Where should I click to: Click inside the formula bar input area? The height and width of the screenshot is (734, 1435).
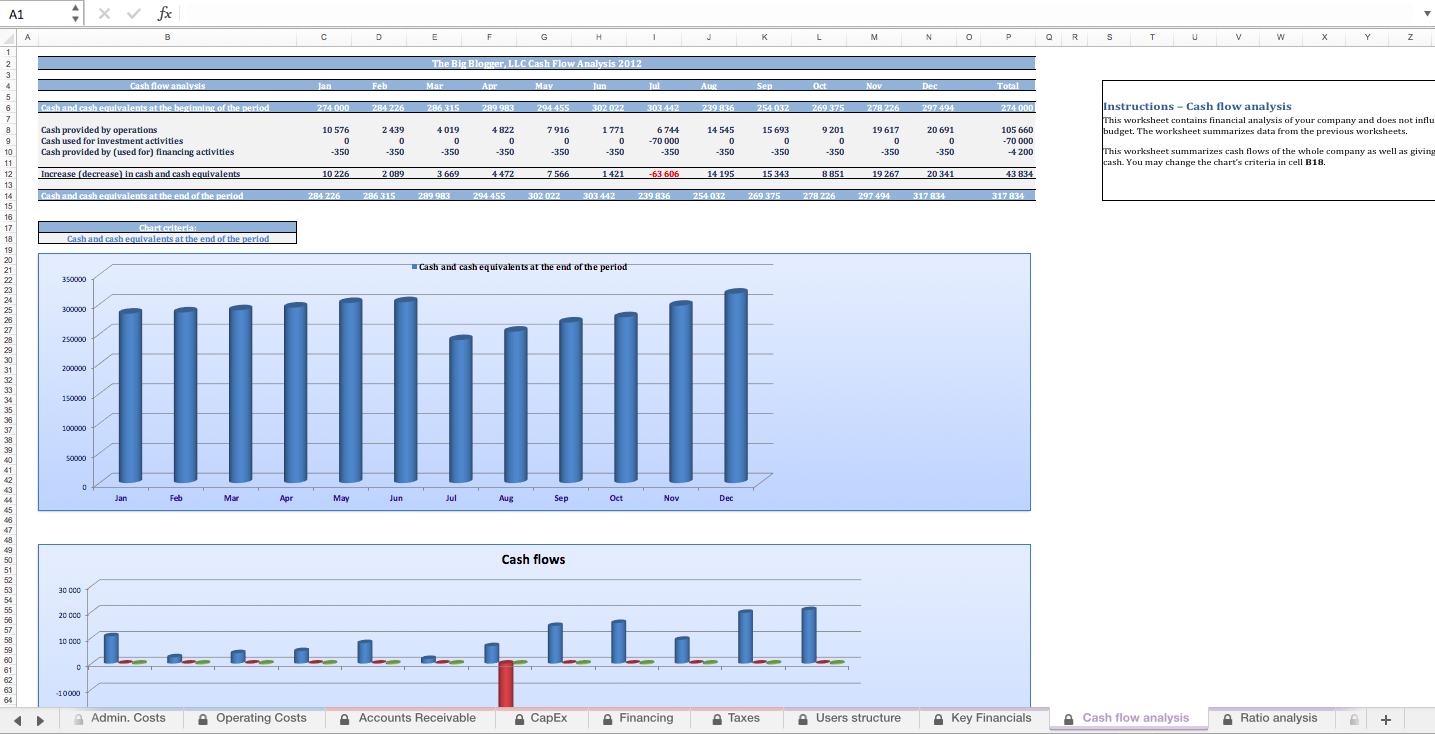click(798, 14)
